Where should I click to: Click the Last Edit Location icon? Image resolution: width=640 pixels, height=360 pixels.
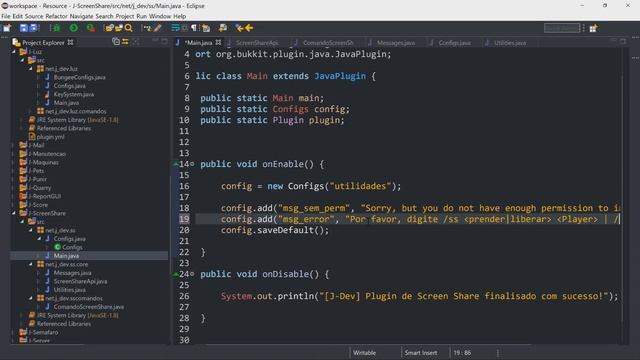coord(223,28)
